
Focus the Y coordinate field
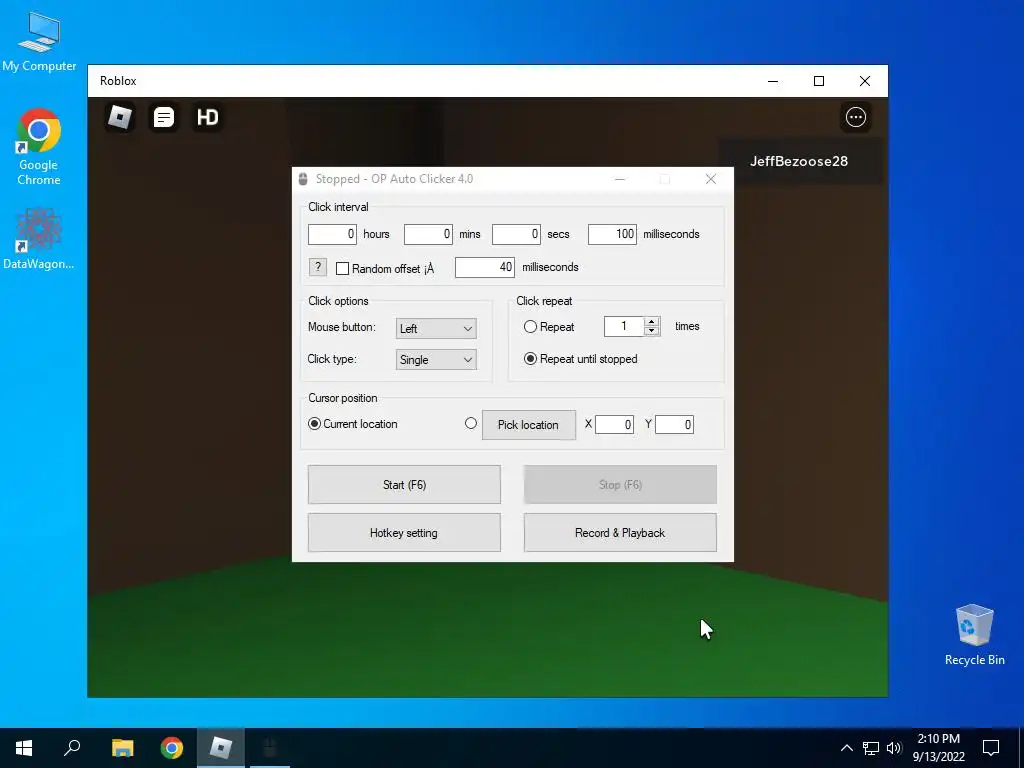[675, 425]
